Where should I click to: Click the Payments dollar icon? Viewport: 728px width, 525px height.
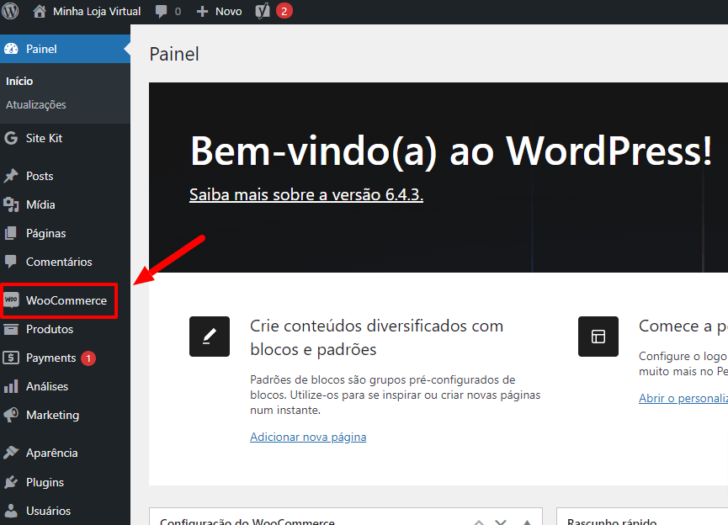(11, 358)
